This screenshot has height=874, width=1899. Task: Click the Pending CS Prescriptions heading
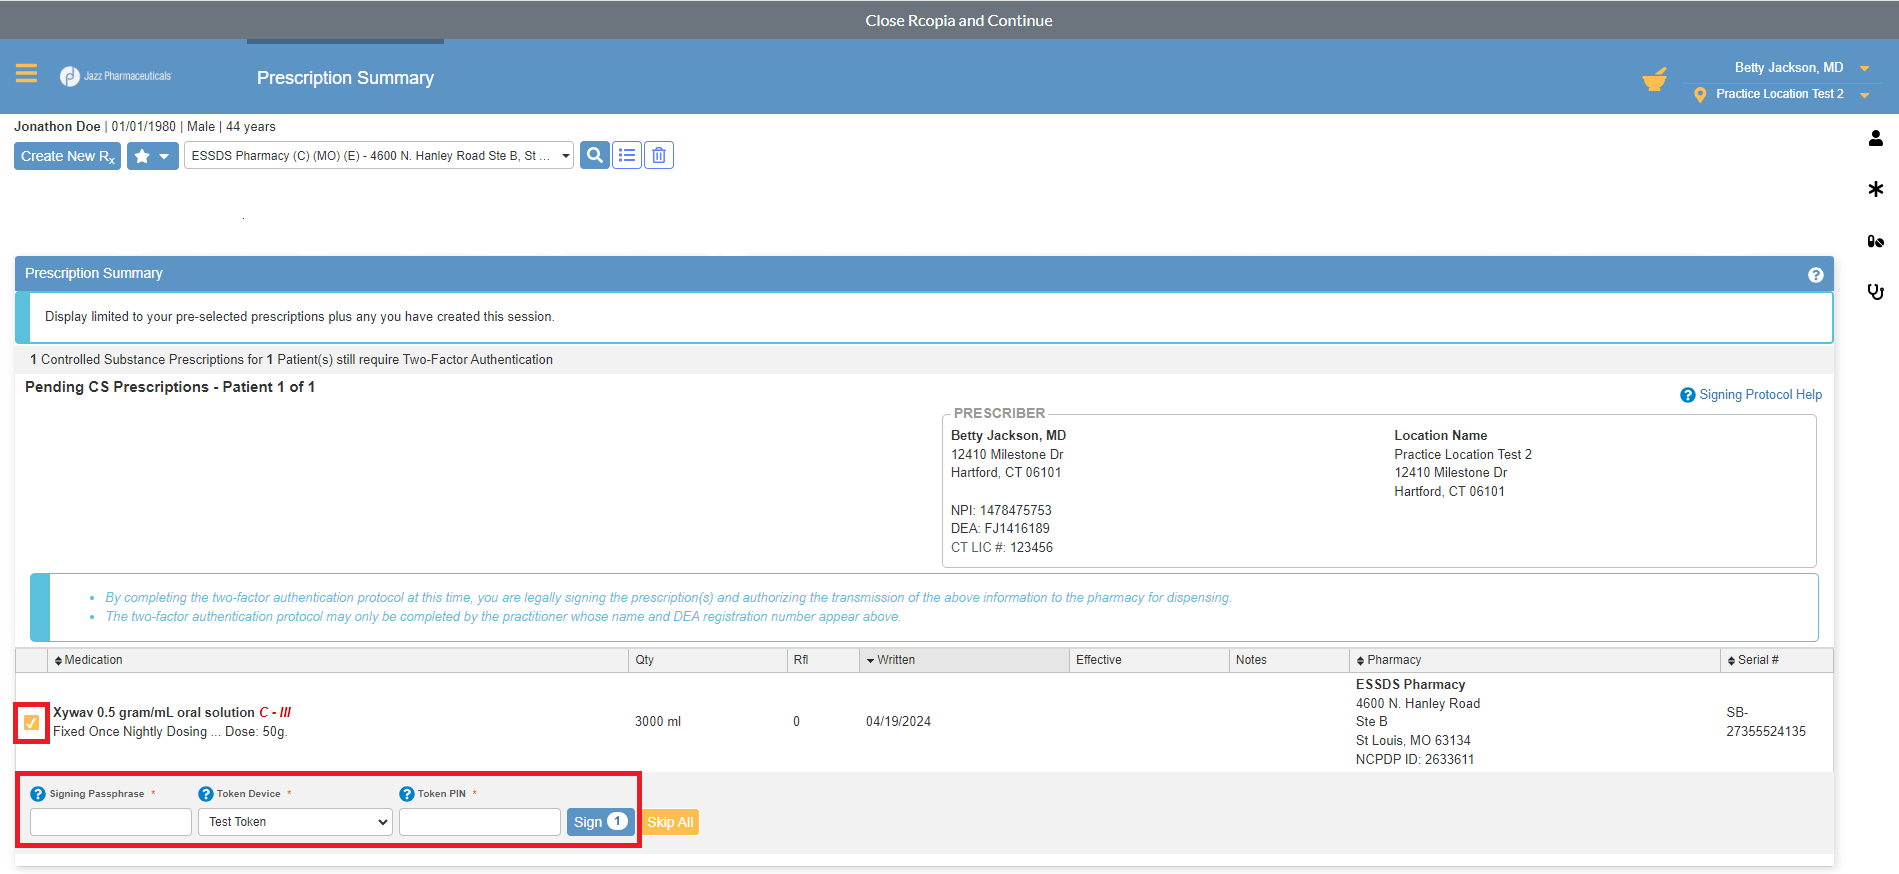pos(170,387)
